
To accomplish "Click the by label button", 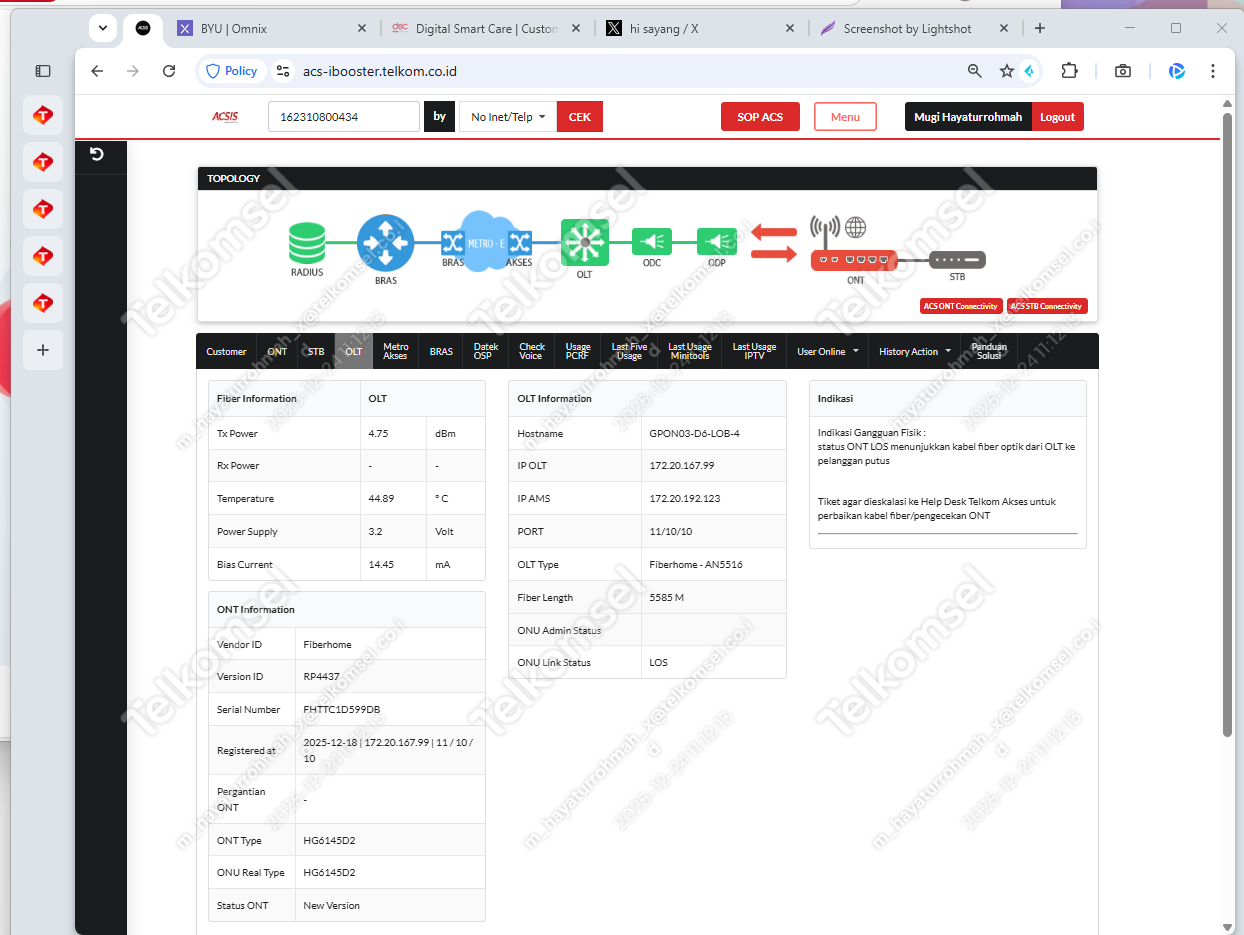I will (440, 117).
